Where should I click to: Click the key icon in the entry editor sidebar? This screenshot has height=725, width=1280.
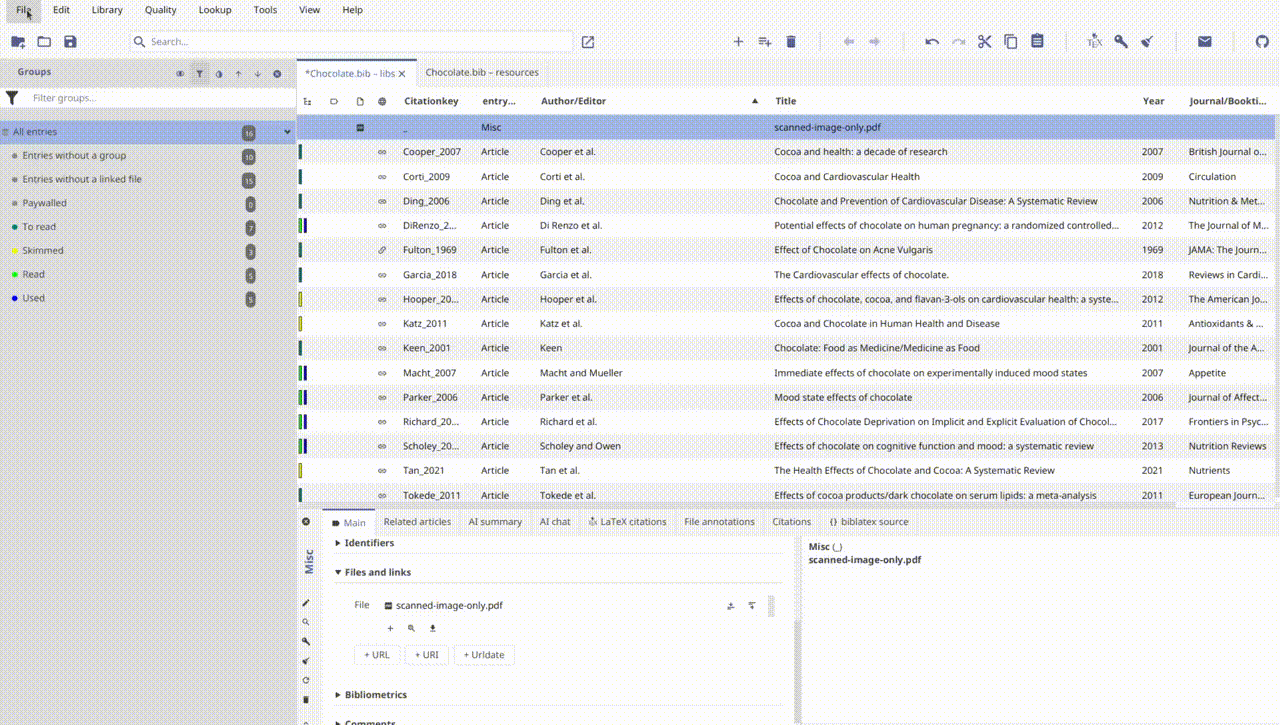click(306, 641)
